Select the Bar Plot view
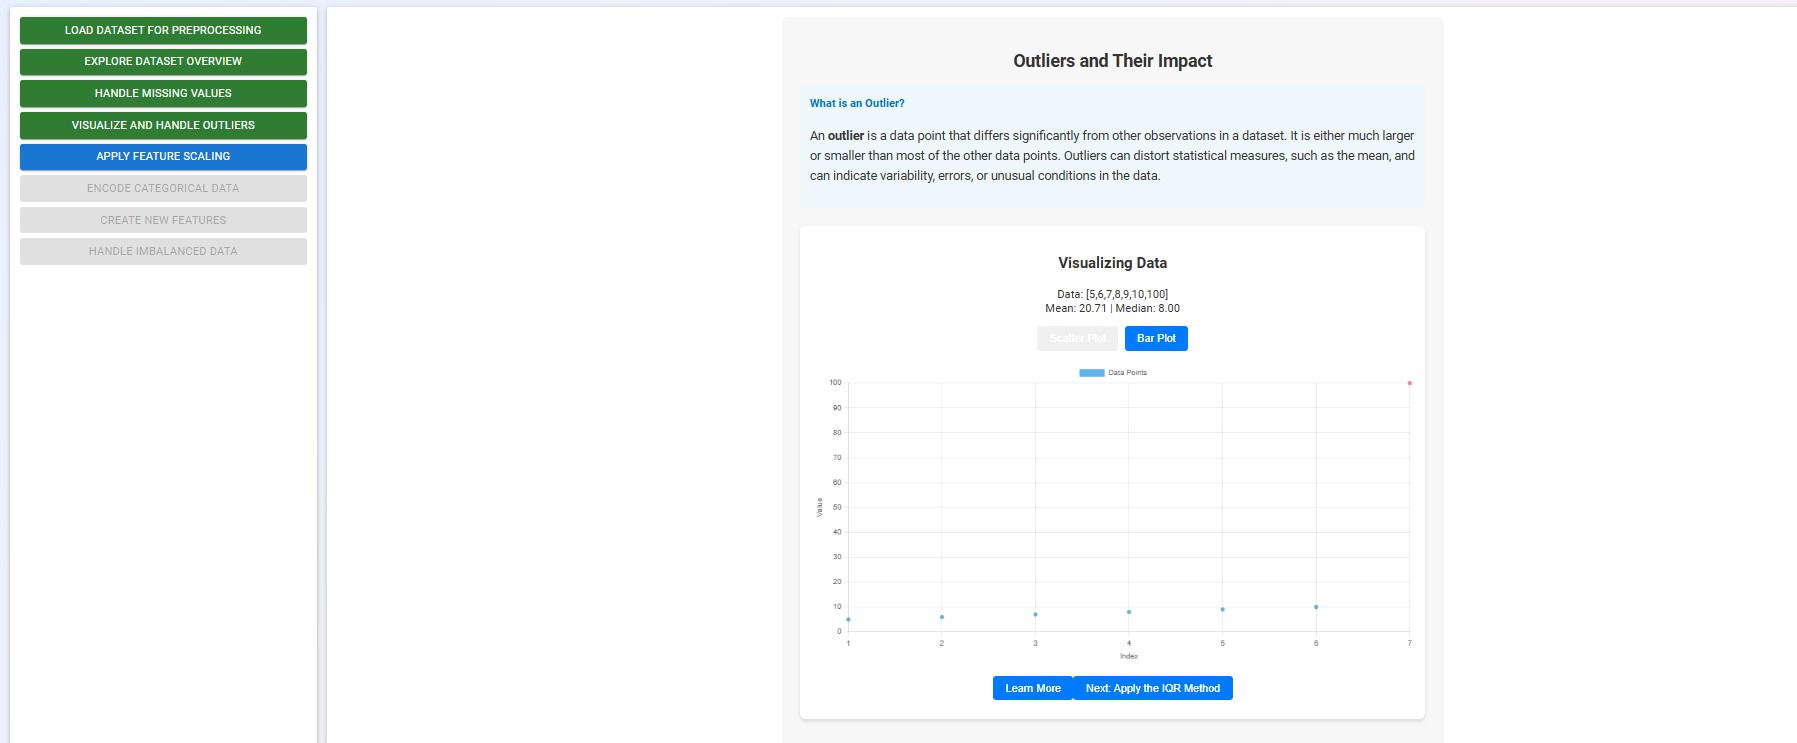The image size is (1797, 743). tap(1156, 338)
